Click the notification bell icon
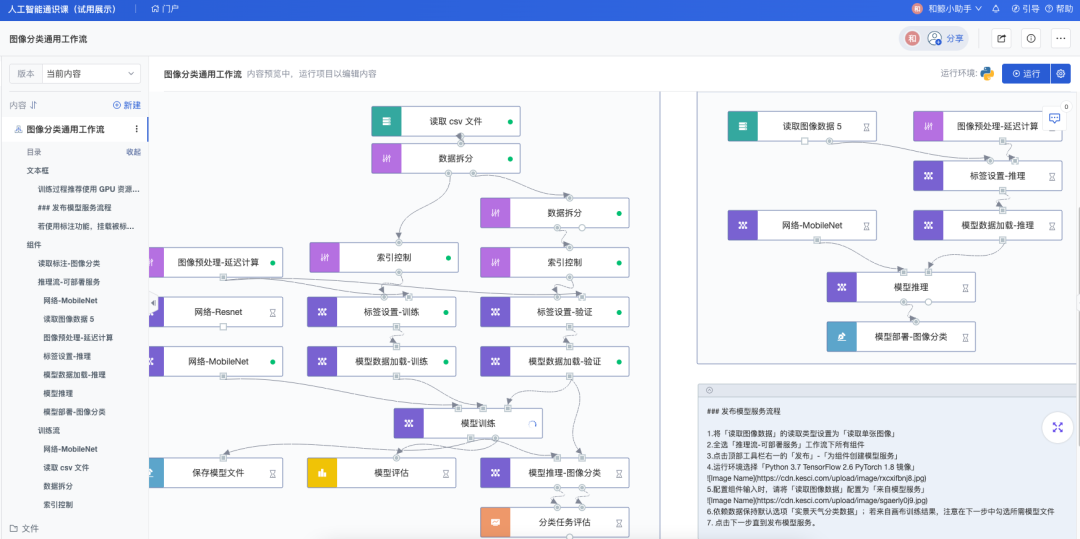 [995, 9]
